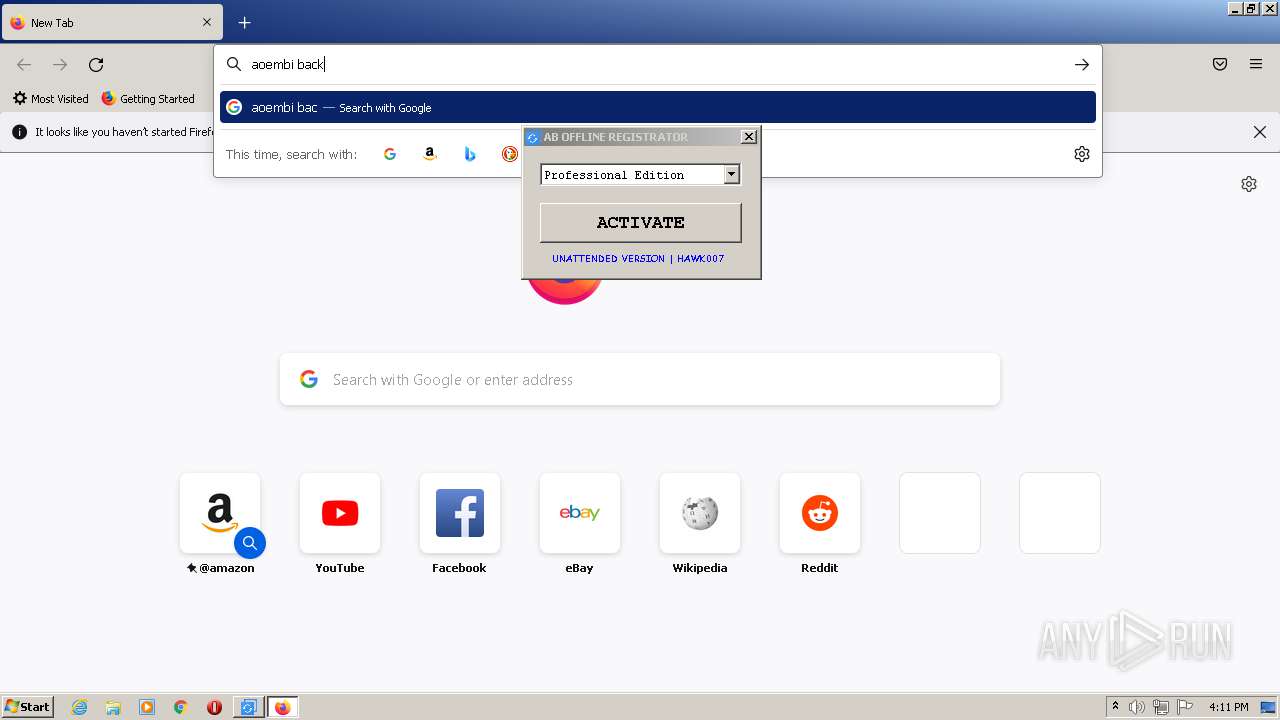This screenshot has height=720, width=1280.
Task: Open the Professional Edition dropdown arrow
Action: (732, 174)
